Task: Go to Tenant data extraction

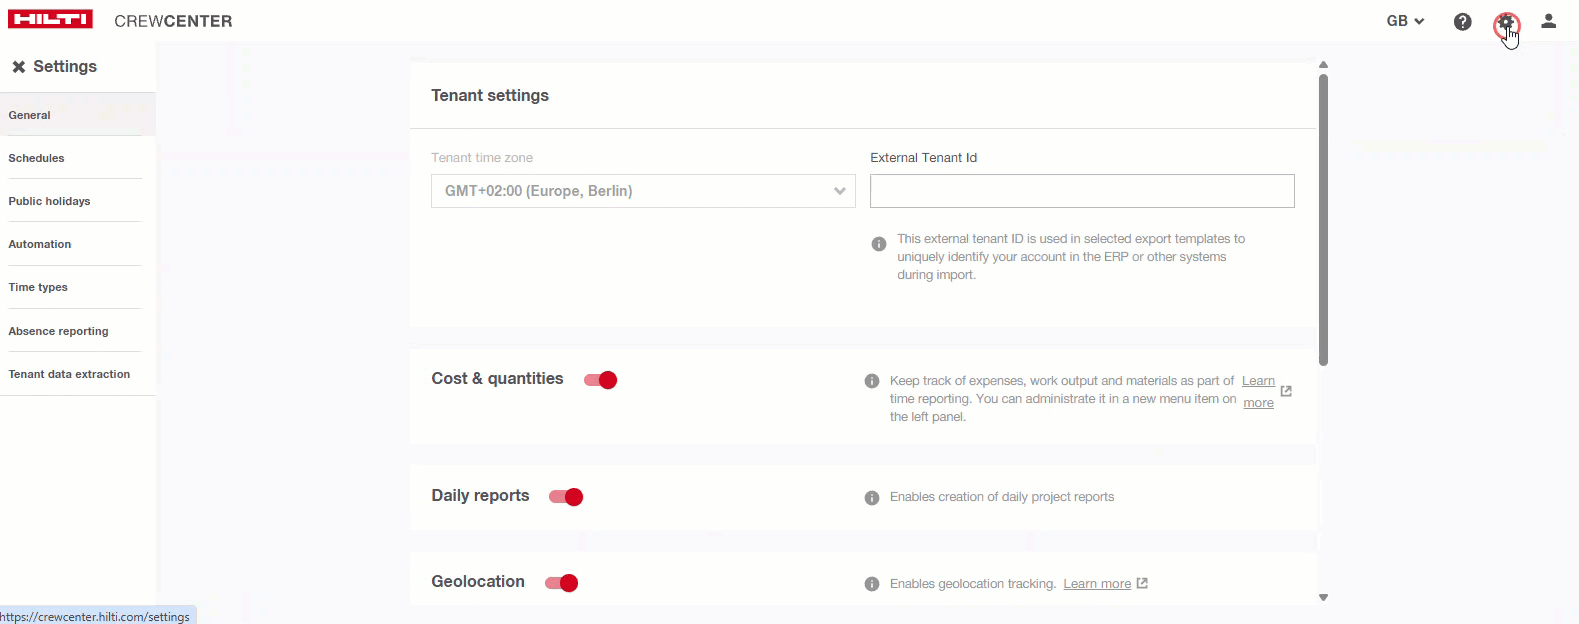Action: point(69,374)
